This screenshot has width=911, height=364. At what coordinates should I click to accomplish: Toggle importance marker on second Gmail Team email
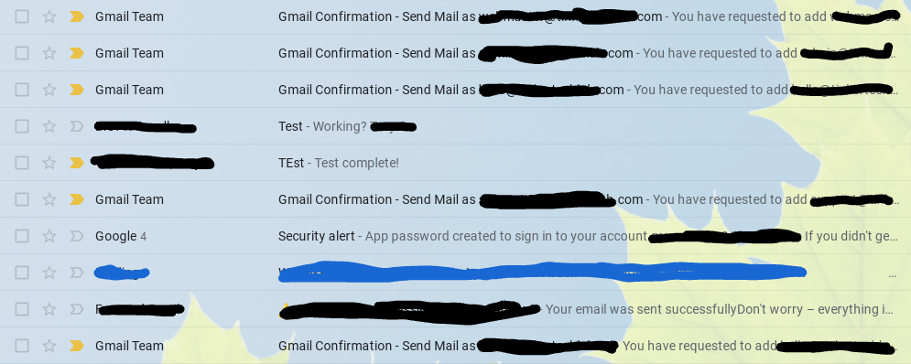coord(76,53)
